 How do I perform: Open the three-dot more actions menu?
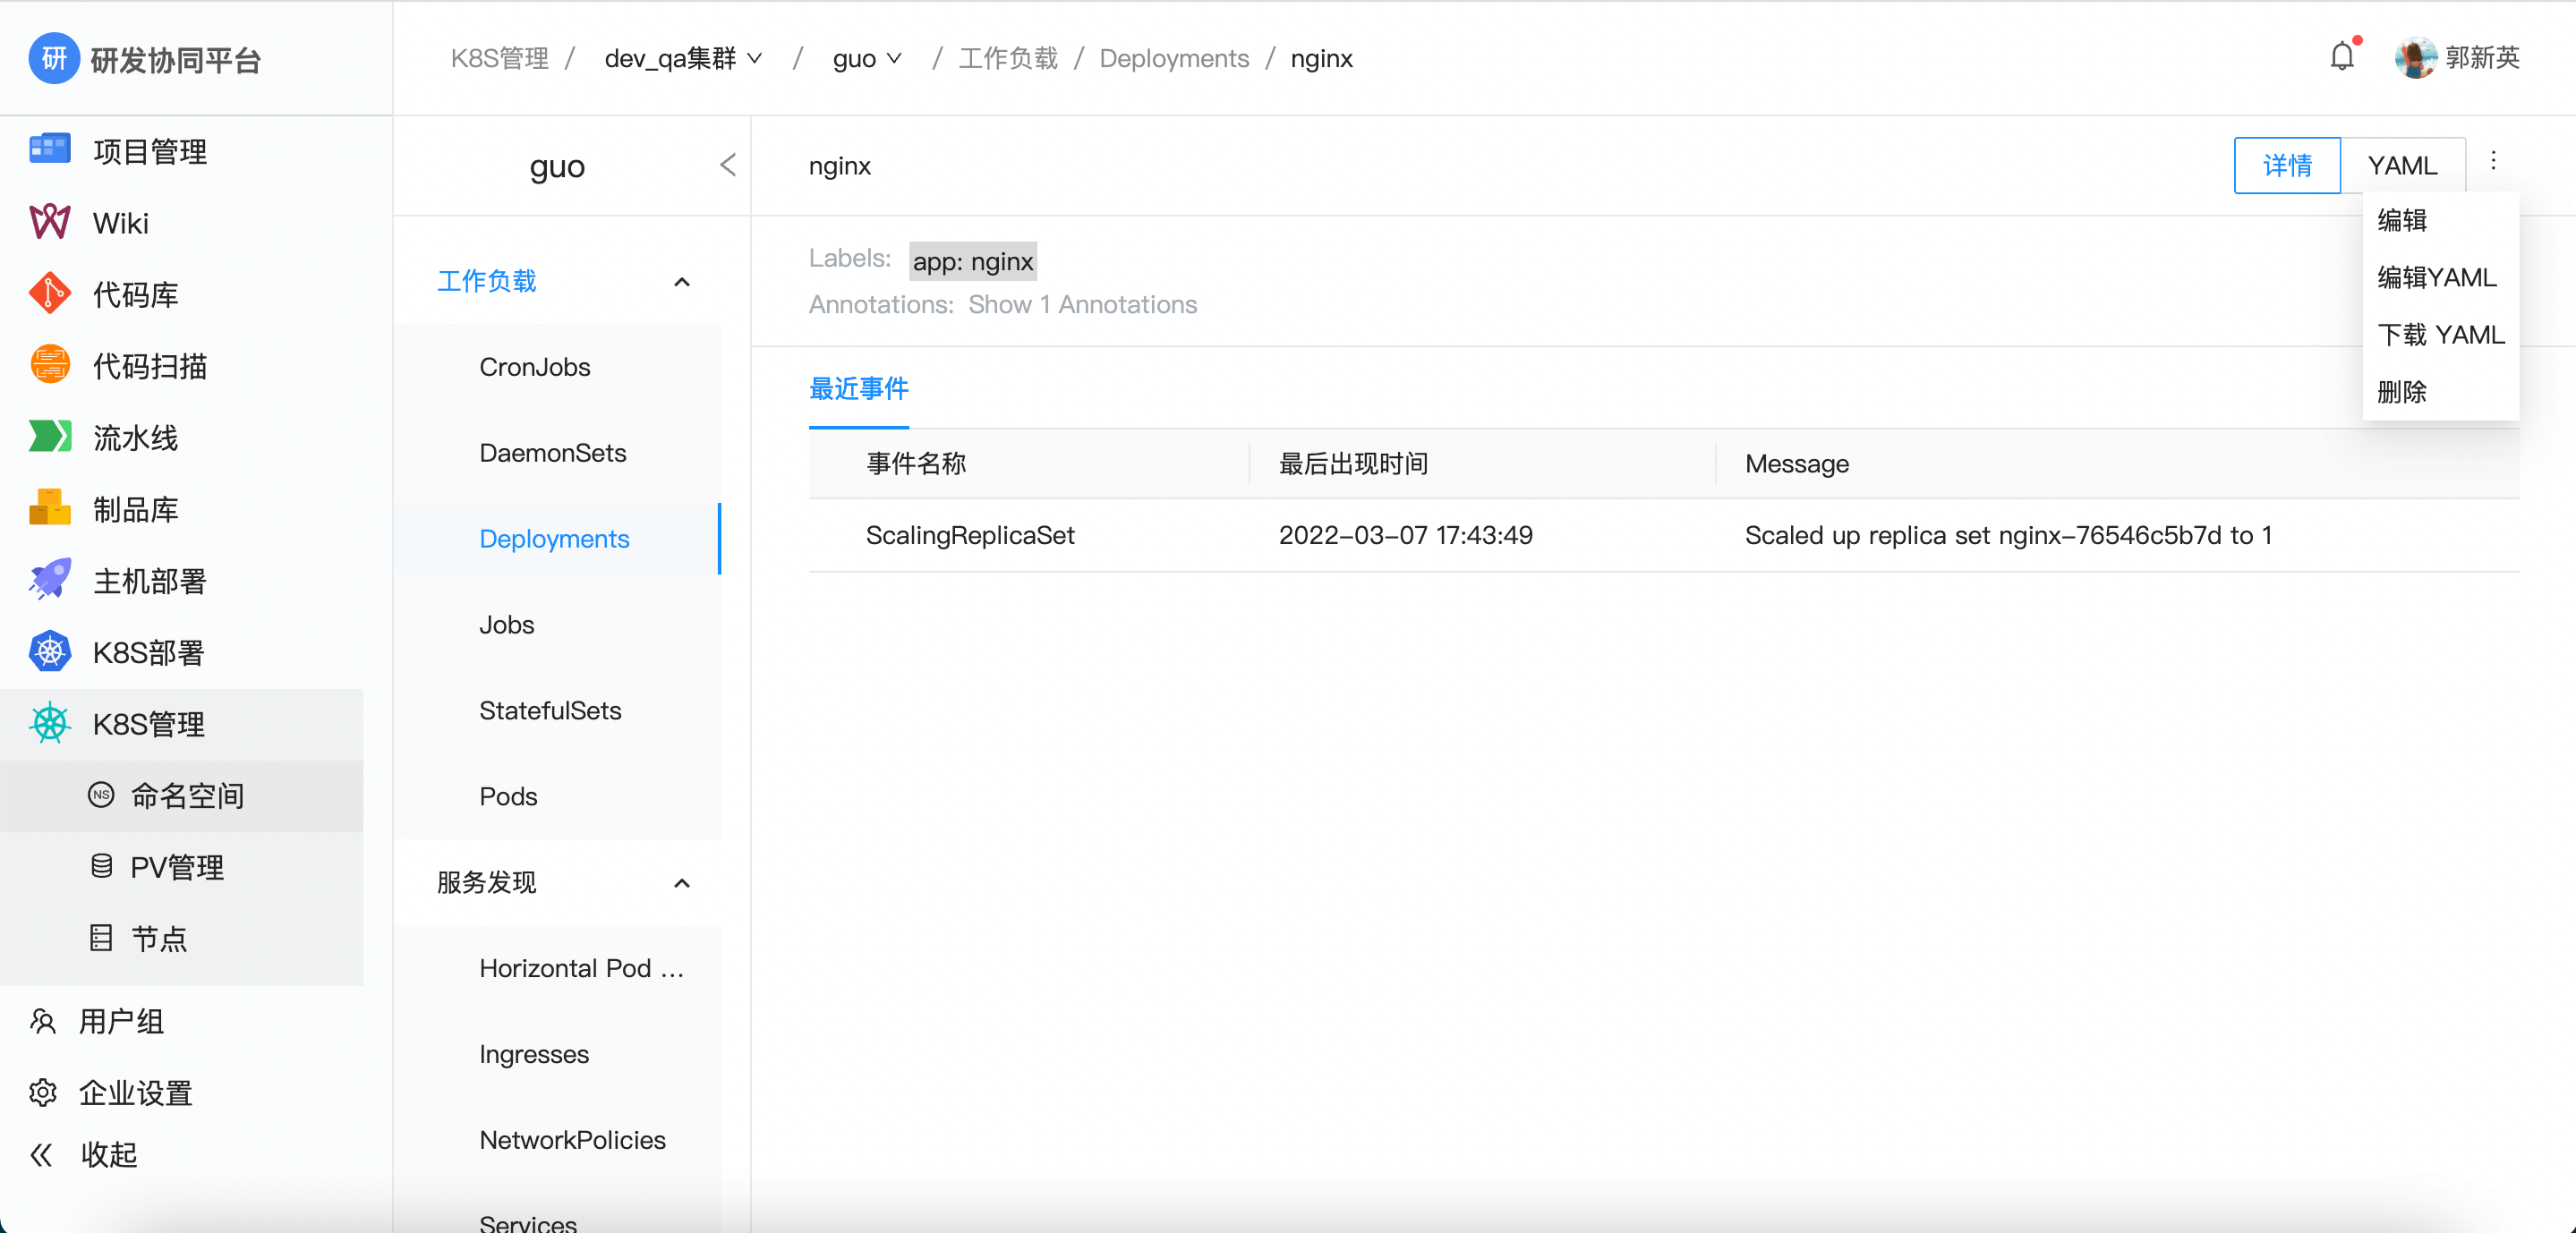(2493, 162)
